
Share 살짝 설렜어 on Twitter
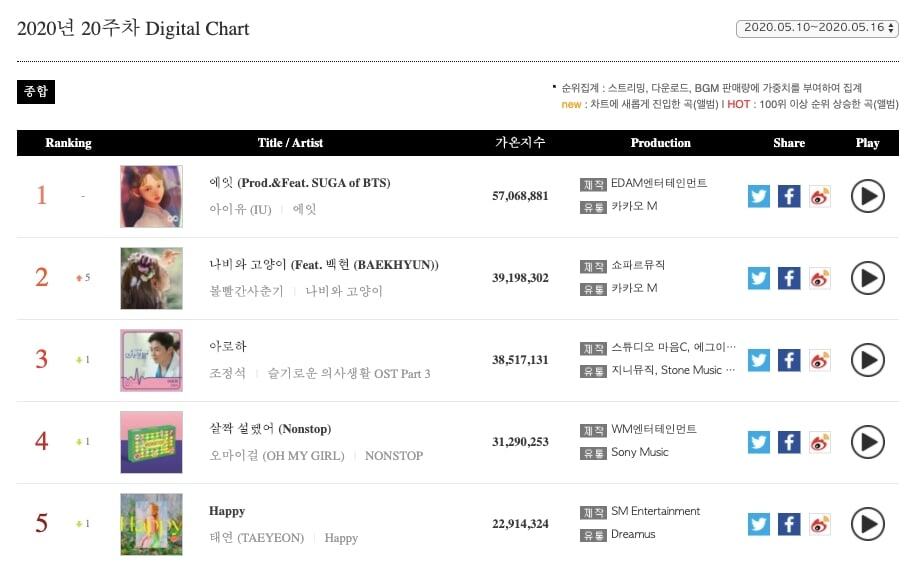click(759, 442)
